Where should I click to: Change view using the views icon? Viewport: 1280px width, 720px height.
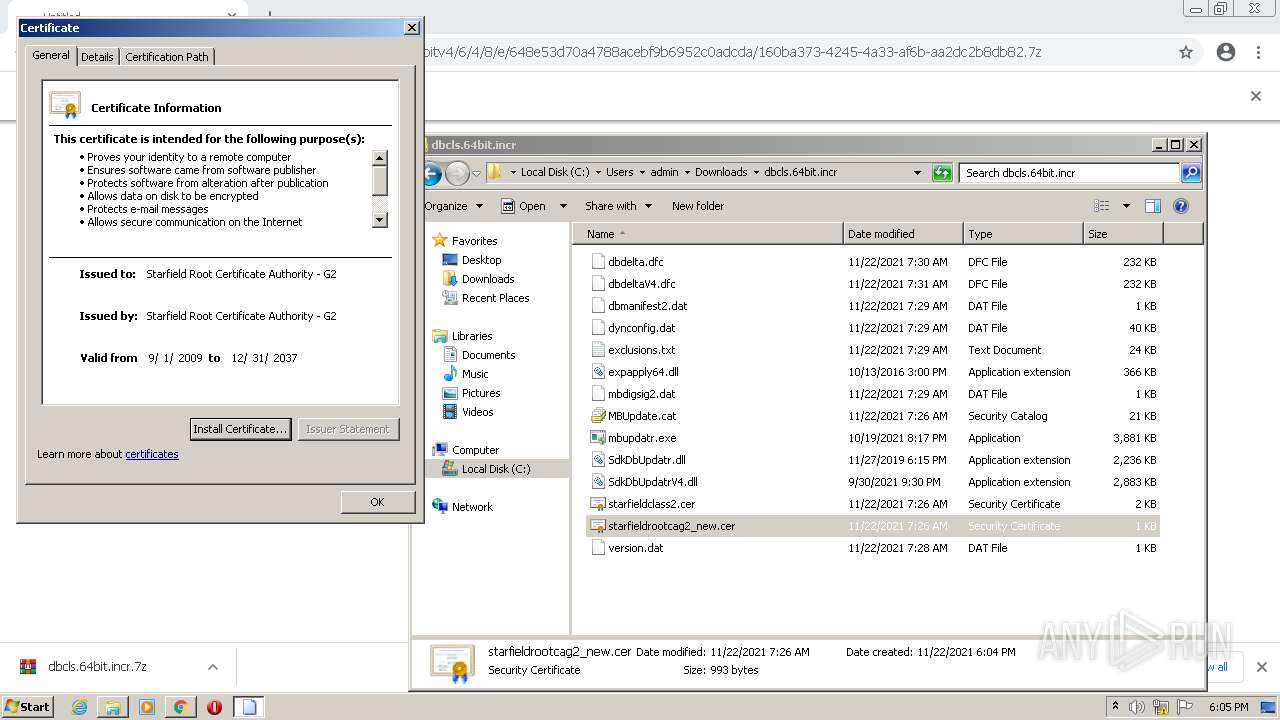coord(1102,206)
